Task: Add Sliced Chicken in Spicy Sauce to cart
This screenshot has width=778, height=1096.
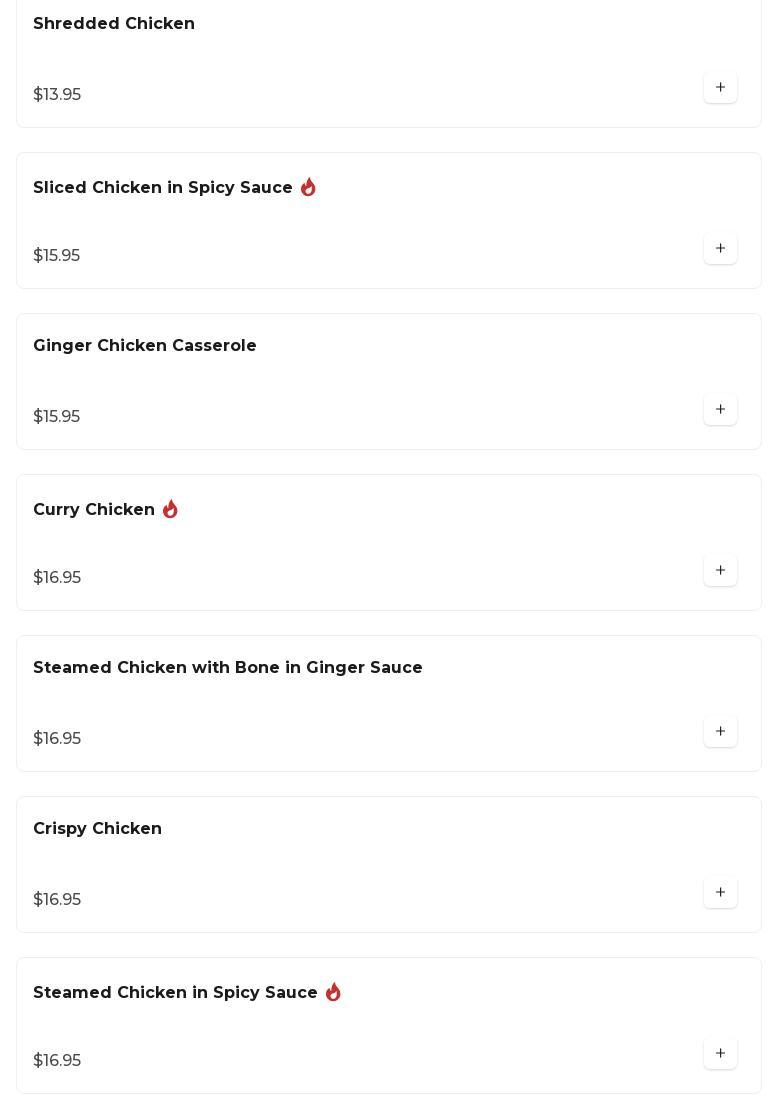Action: (720, 249)
